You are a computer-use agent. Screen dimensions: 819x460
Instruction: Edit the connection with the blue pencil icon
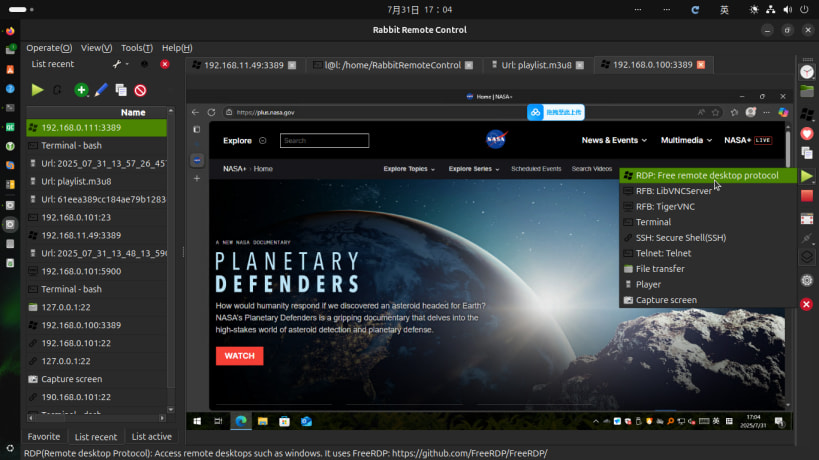click(x=101, y=90)
